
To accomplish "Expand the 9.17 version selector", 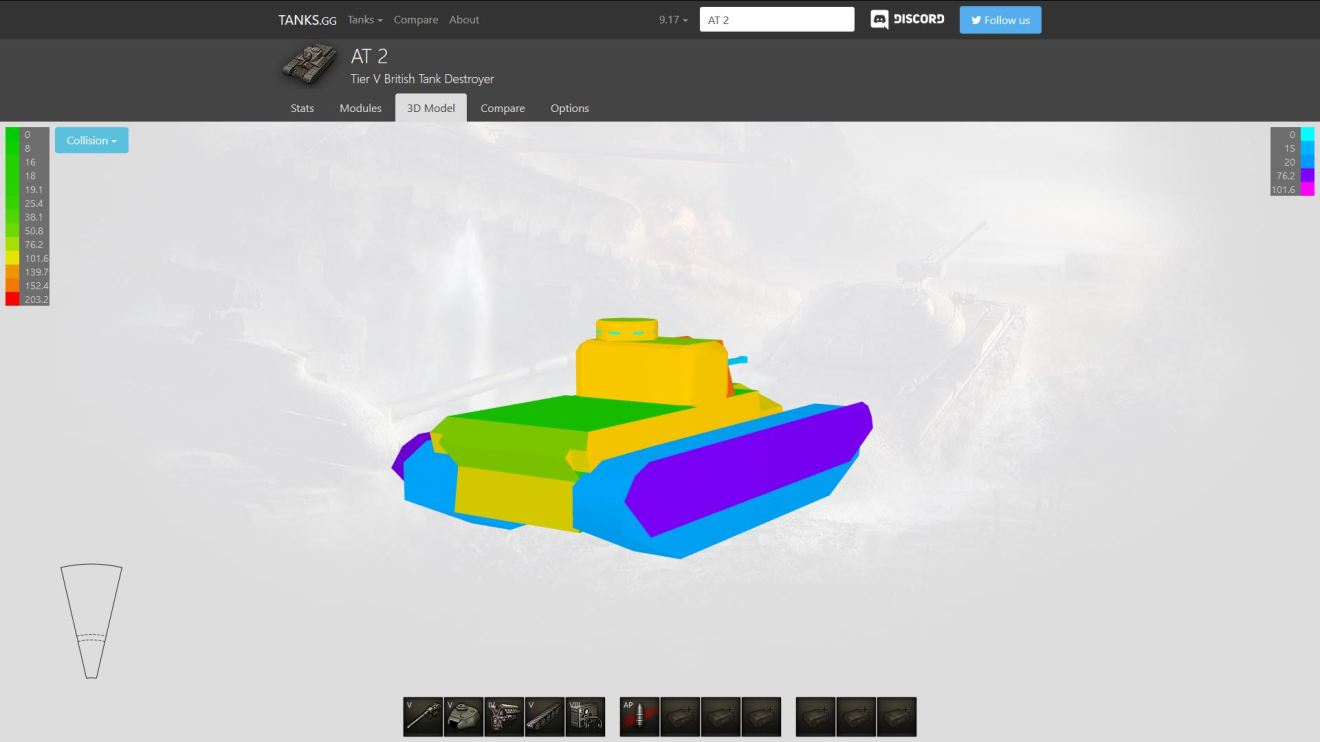I will point(673,20).
